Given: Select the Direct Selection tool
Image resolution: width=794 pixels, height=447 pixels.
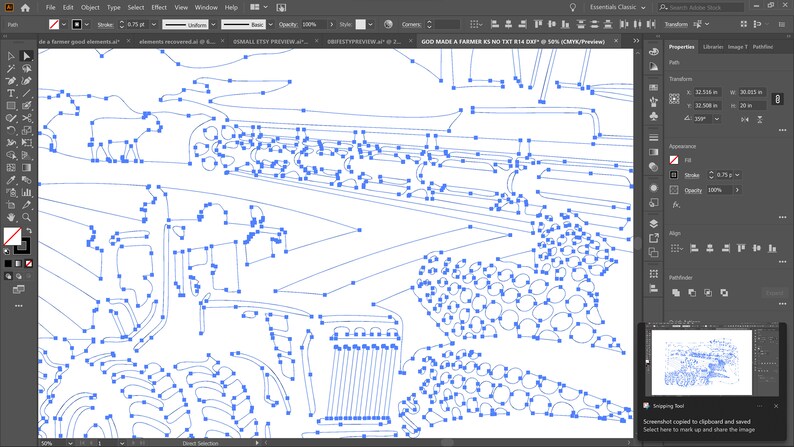Looking at the screenshot, I should click(26, 56).
